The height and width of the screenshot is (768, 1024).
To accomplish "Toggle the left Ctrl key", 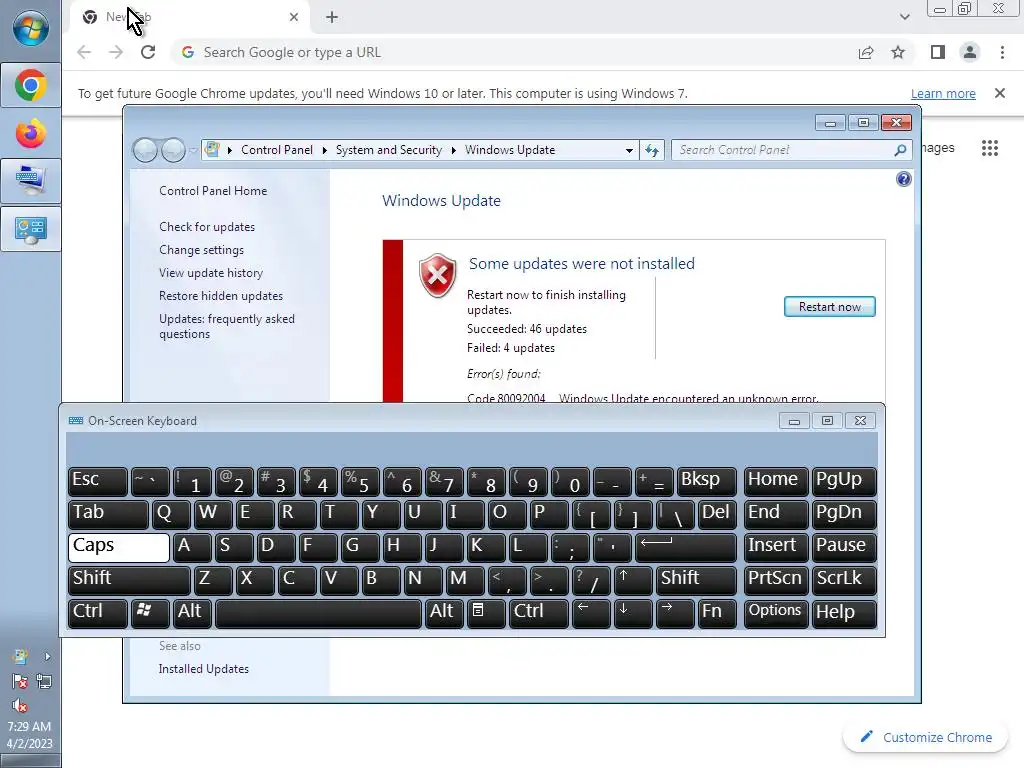I will click(x=97, y=612).
